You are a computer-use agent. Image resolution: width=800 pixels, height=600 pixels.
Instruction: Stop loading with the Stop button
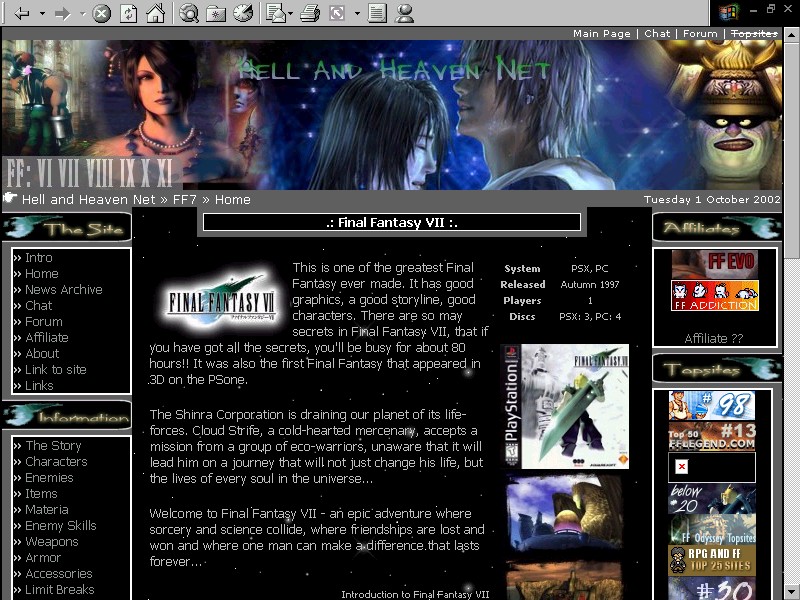[101, 13]
